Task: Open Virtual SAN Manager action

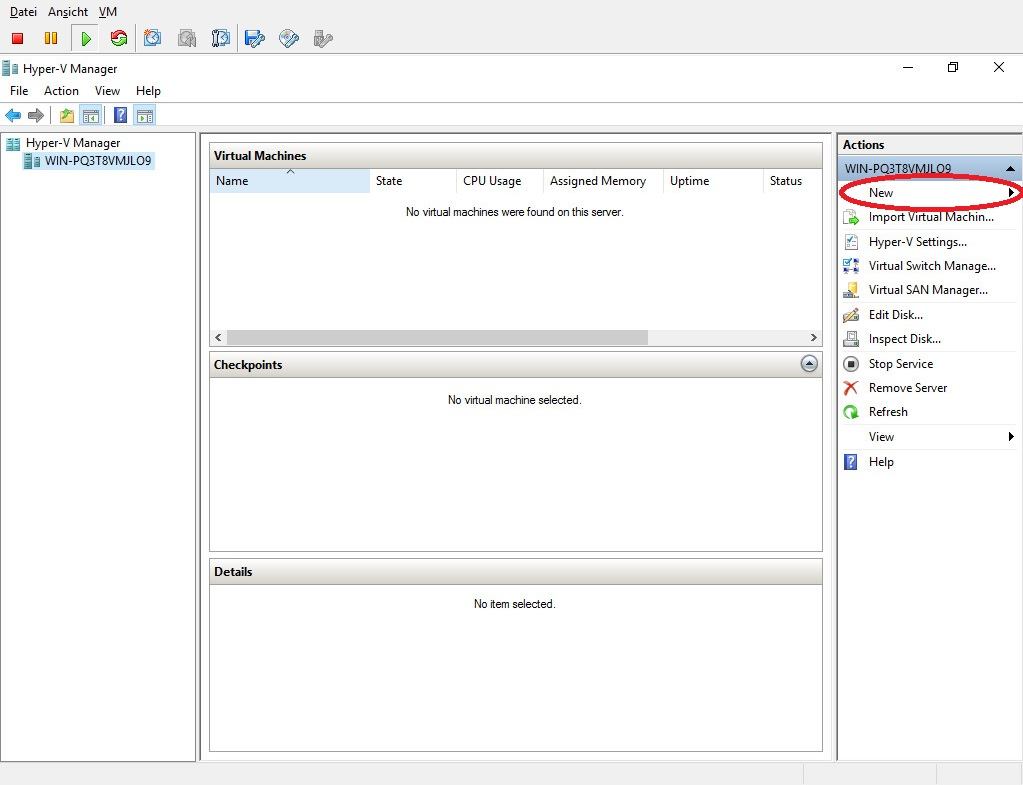Action: (x=928, y=290)
